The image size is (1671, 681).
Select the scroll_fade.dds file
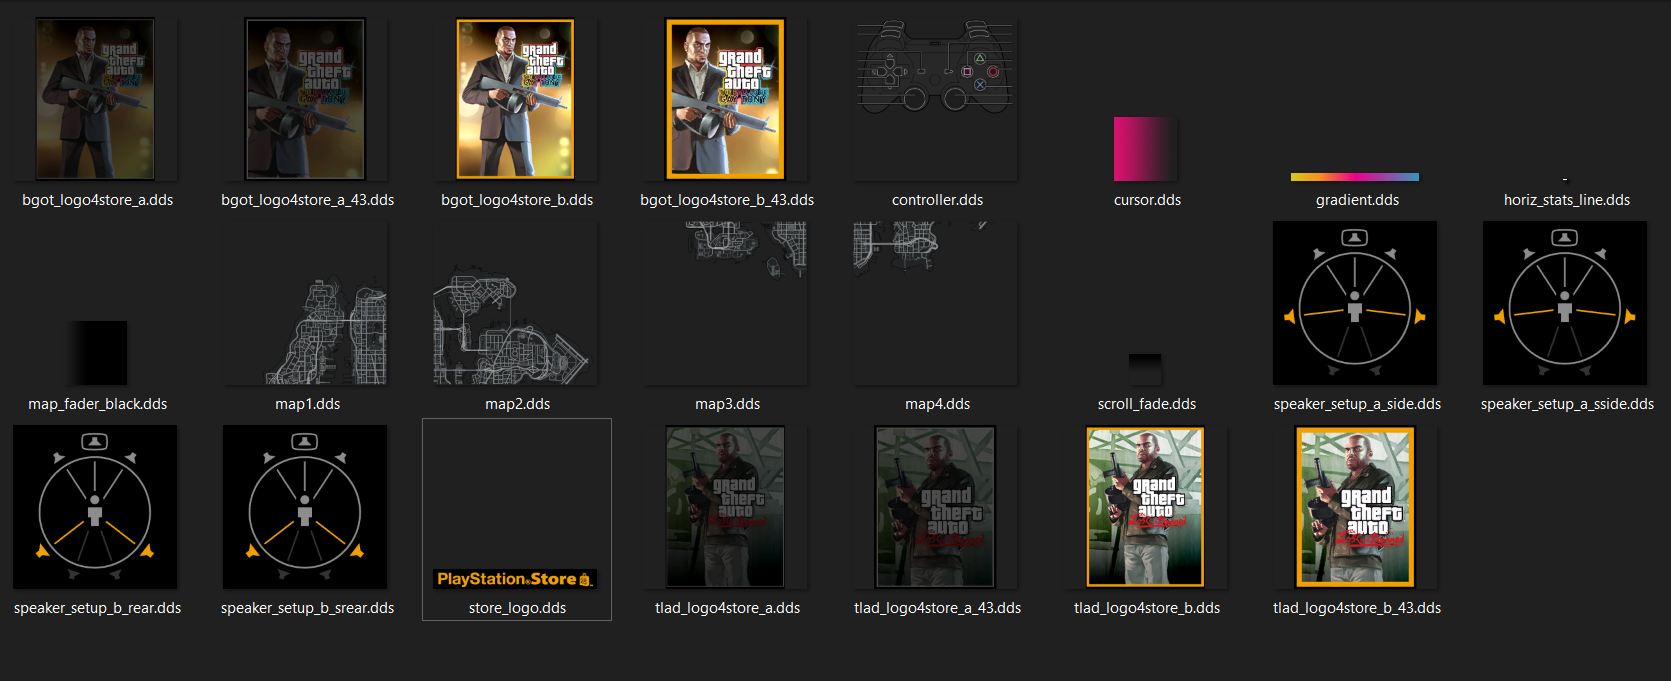[1145, 370]
